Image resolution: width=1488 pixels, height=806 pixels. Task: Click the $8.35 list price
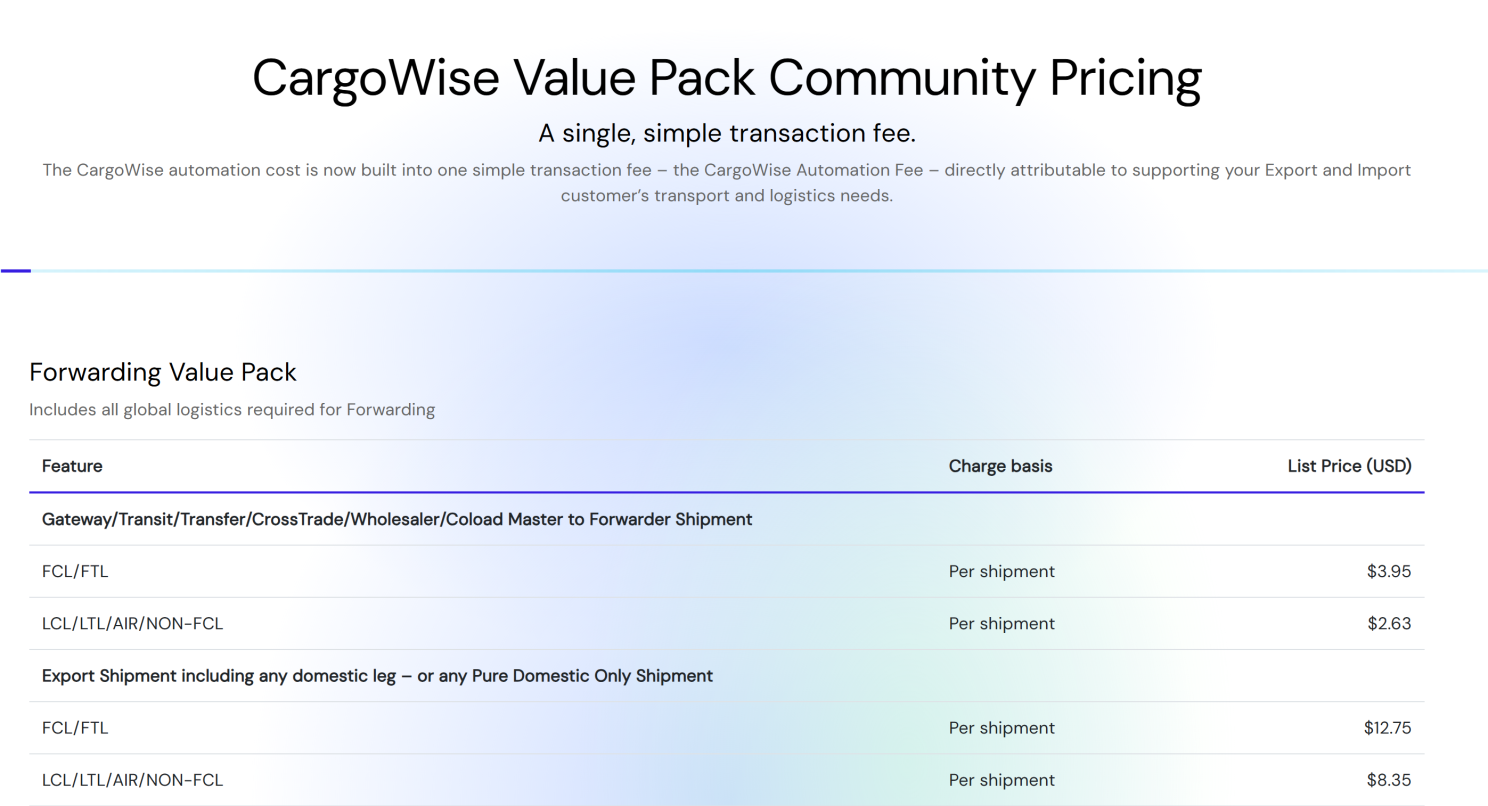pos(1389,780)
